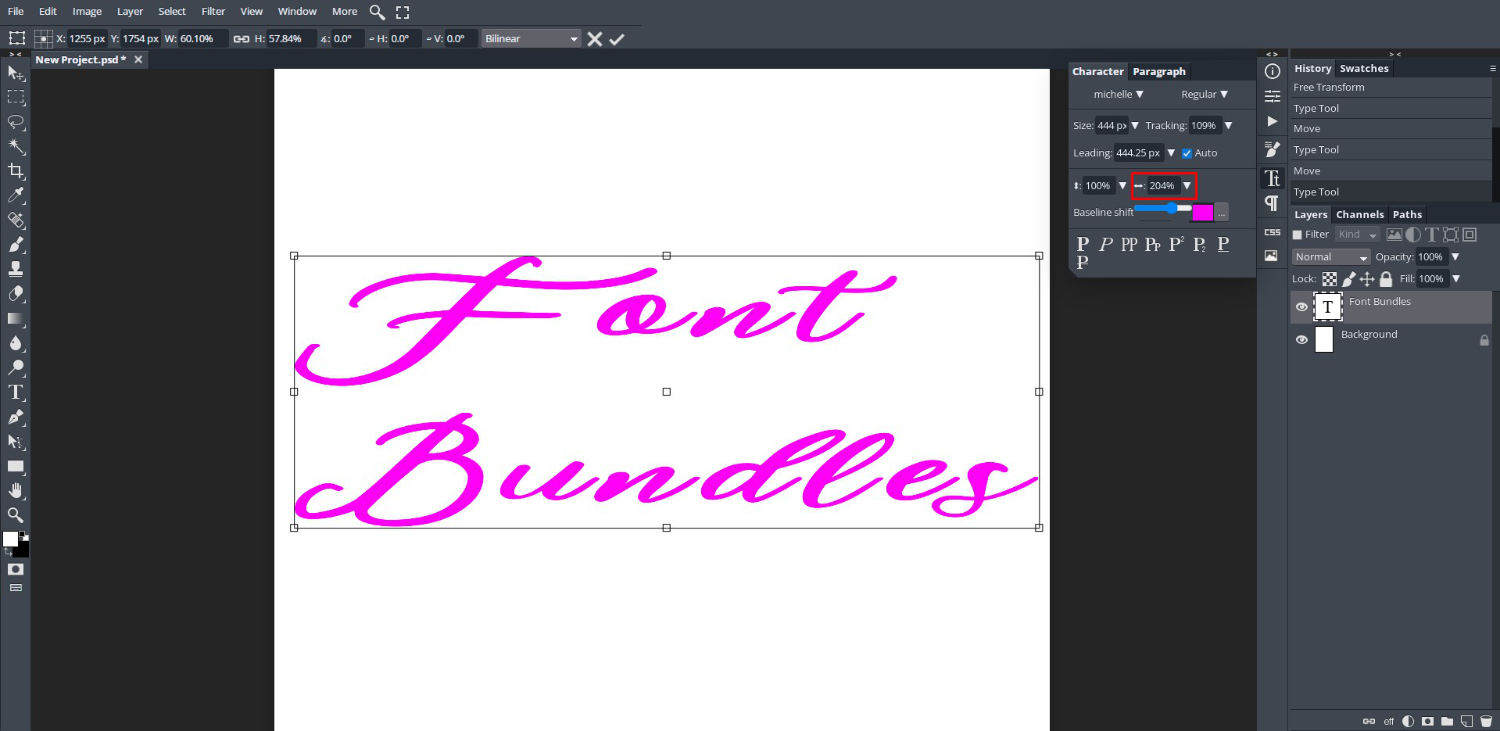Image resolution: width=1500 pixels, height=731 pixels.
Task: Create new folder in Layers panel
Action: pyautogui.click(x=1448, y=721)
